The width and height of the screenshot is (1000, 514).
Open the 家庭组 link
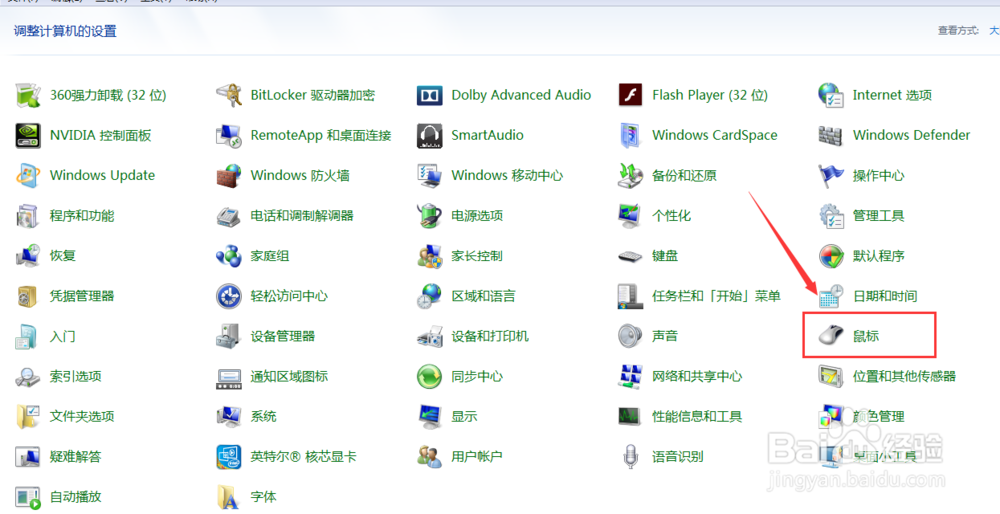tap(270, 256)
